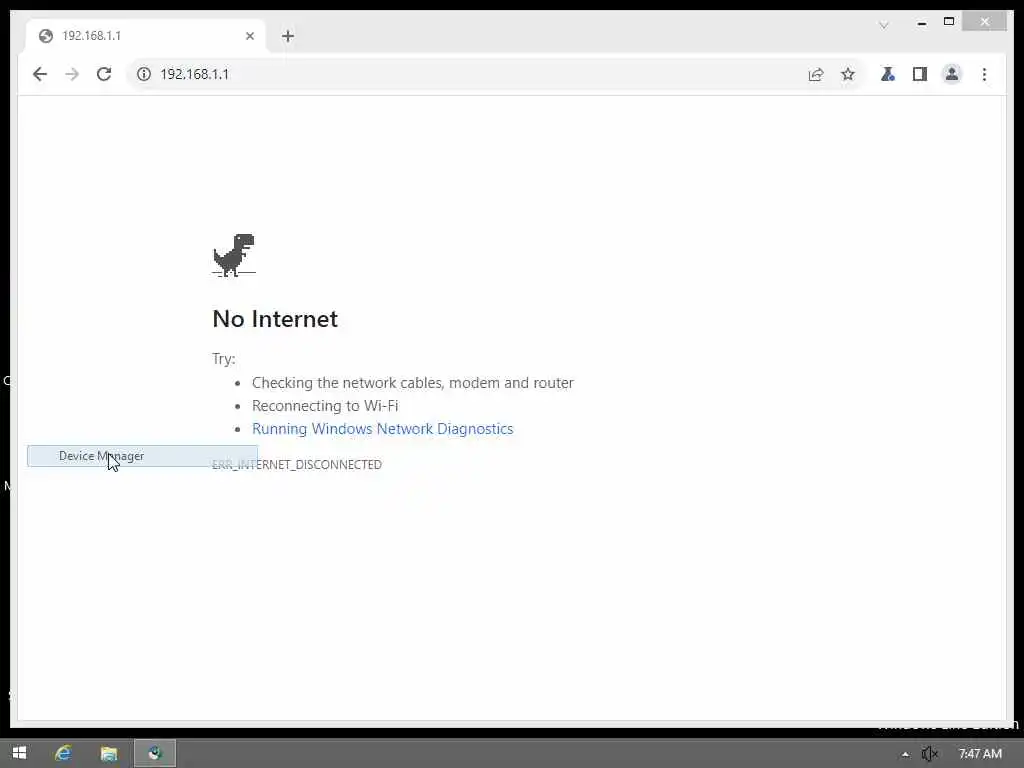Image resolution: width=1024 pixels, height=768 pixels.
Task: Open the user profile avatar
Action: click(952, 74)
